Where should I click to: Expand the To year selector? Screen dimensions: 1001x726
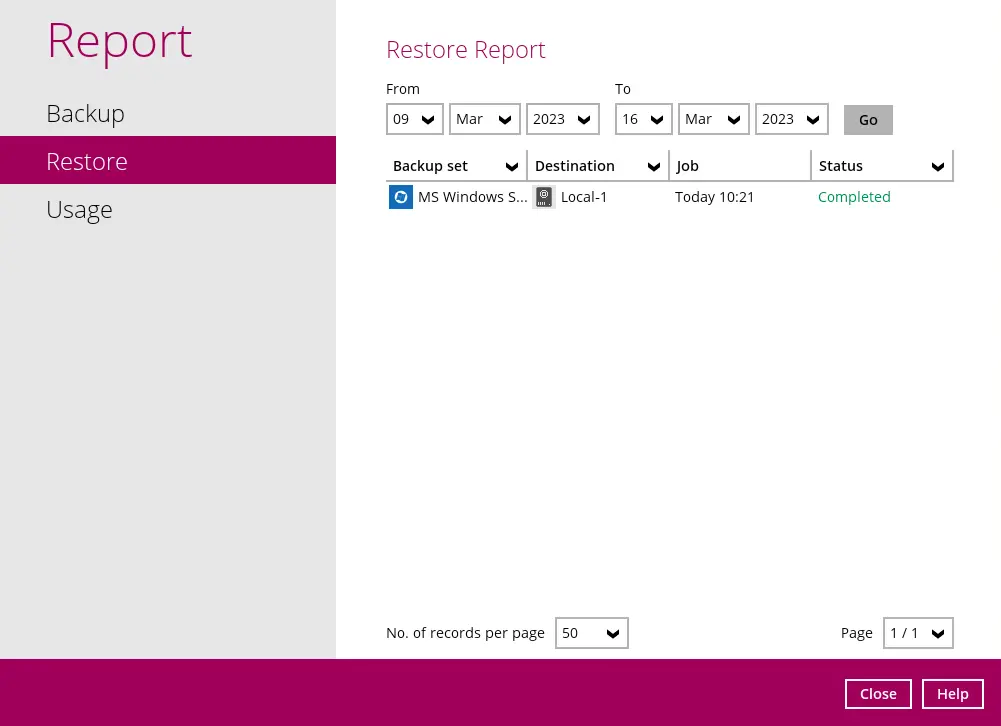click(x=792, y=119)
